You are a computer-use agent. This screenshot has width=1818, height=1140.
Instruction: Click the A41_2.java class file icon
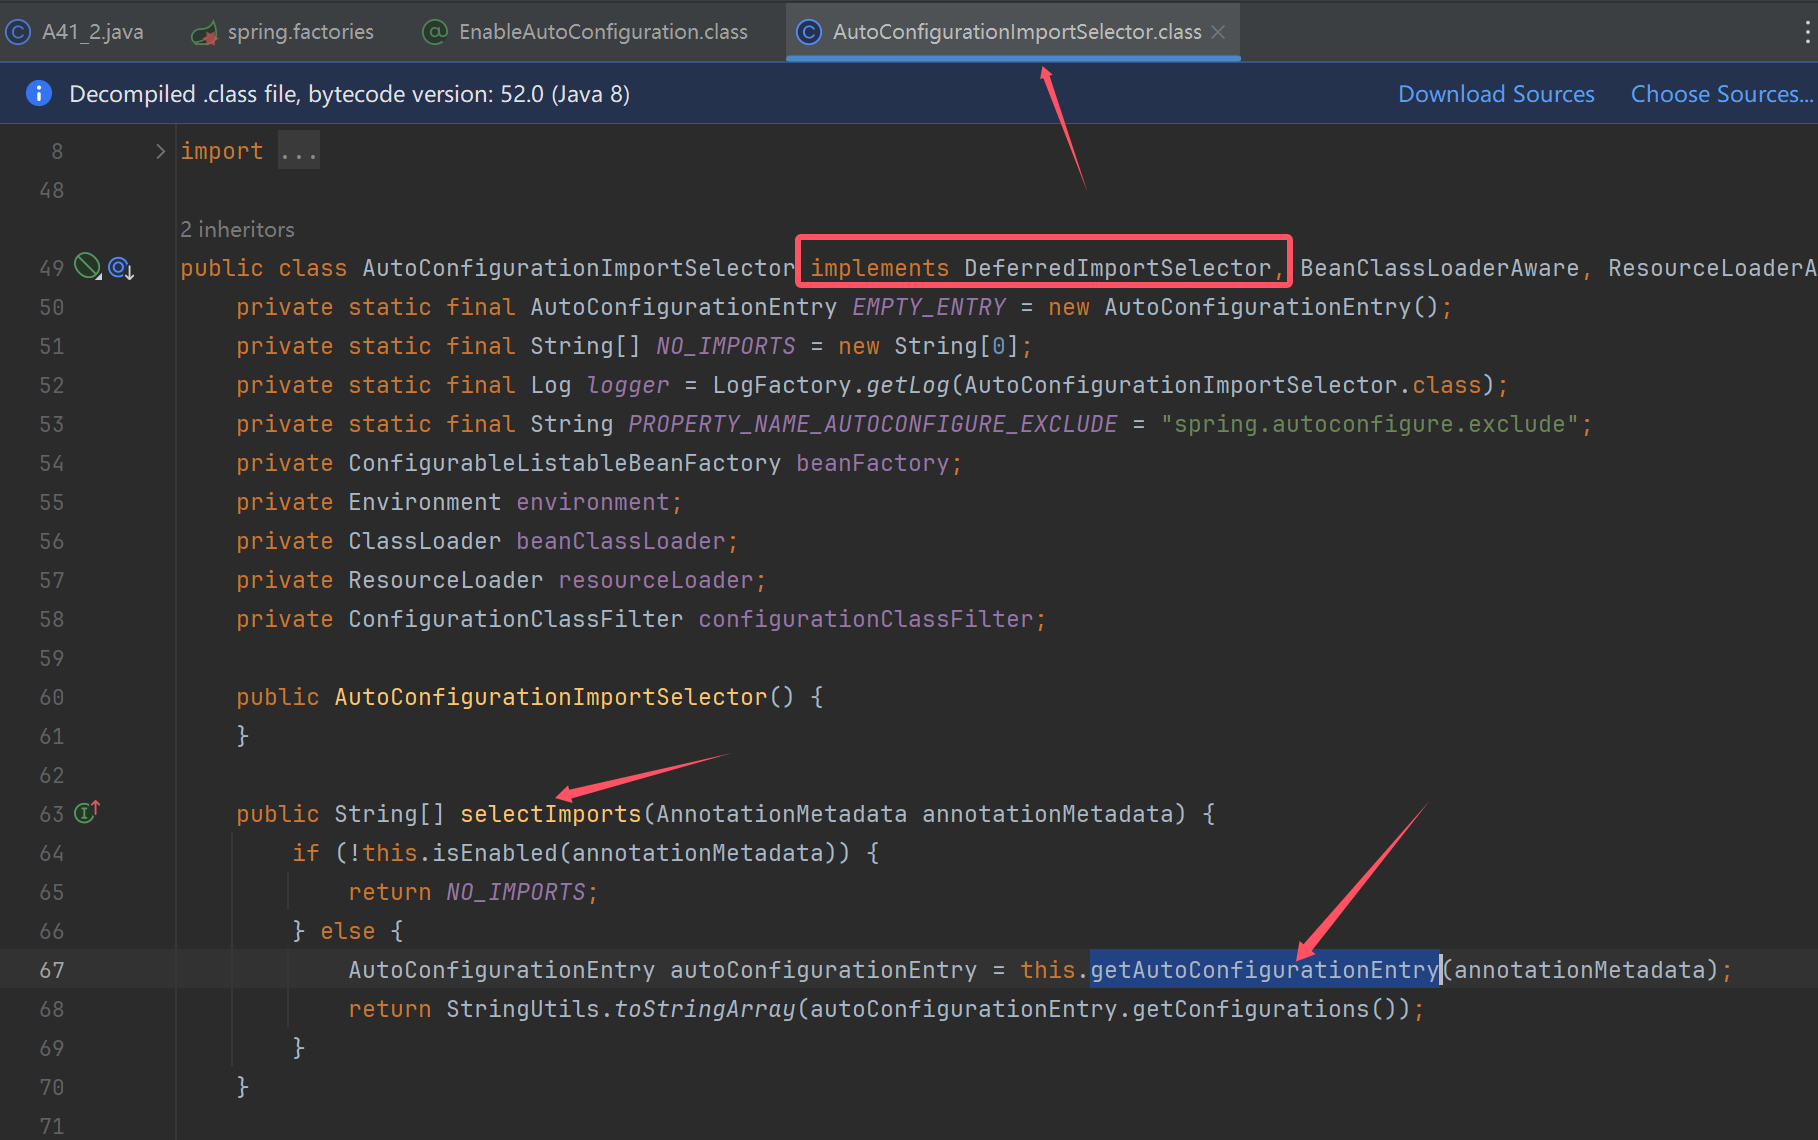(18, 32)
